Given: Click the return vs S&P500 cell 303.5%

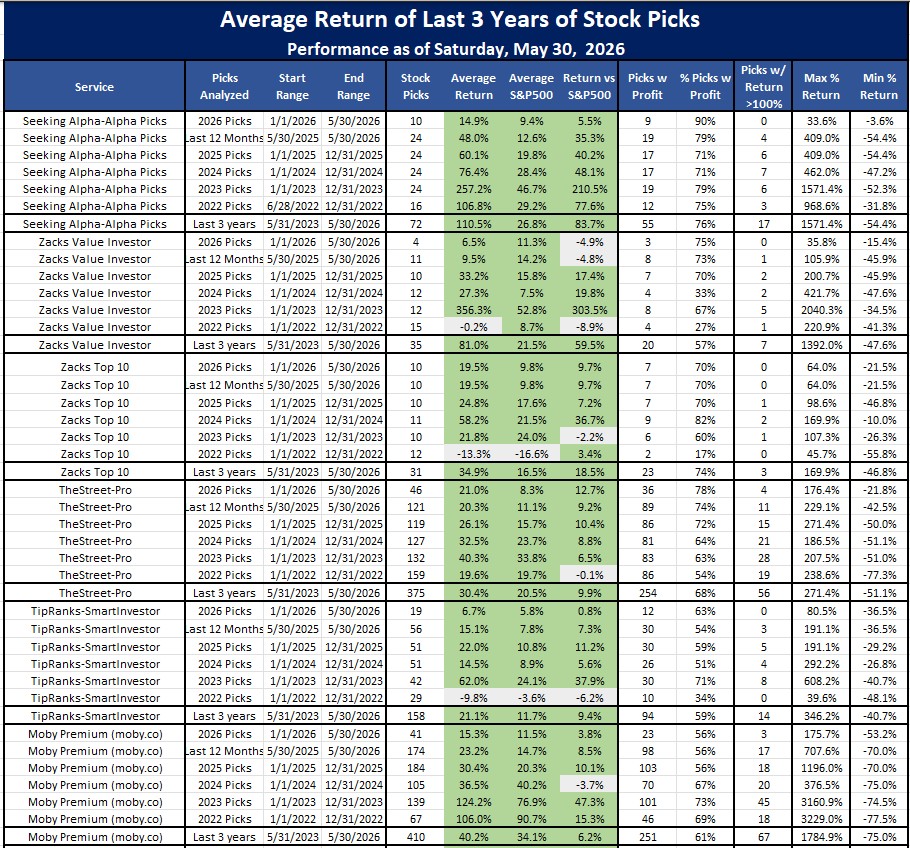Looking at the screenshot, I should (589, 310).
